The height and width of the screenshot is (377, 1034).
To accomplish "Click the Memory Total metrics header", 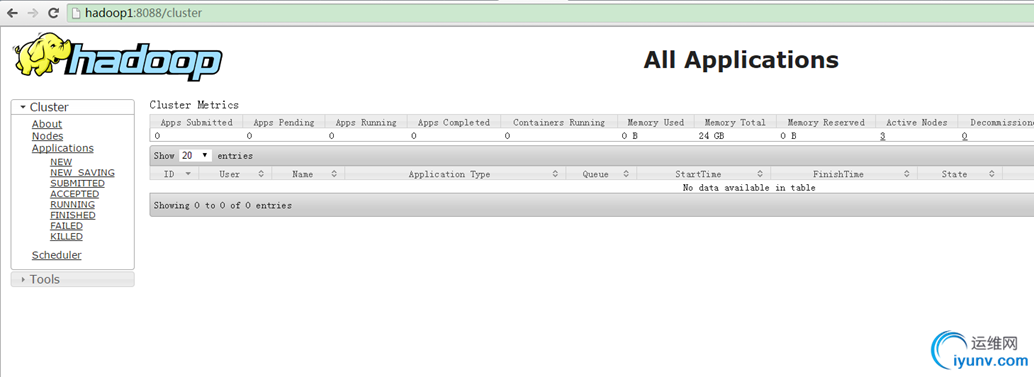I will tap(735, 122).
